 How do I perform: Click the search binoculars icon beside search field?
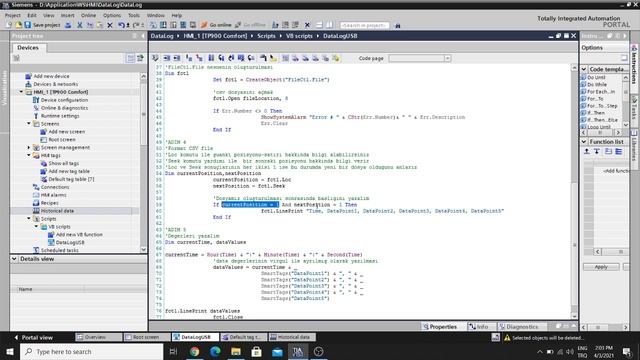398,25
